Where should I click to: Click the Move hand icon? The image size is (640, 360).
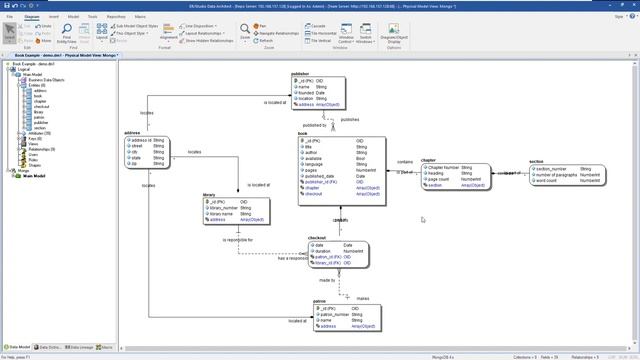coord(38,41)
